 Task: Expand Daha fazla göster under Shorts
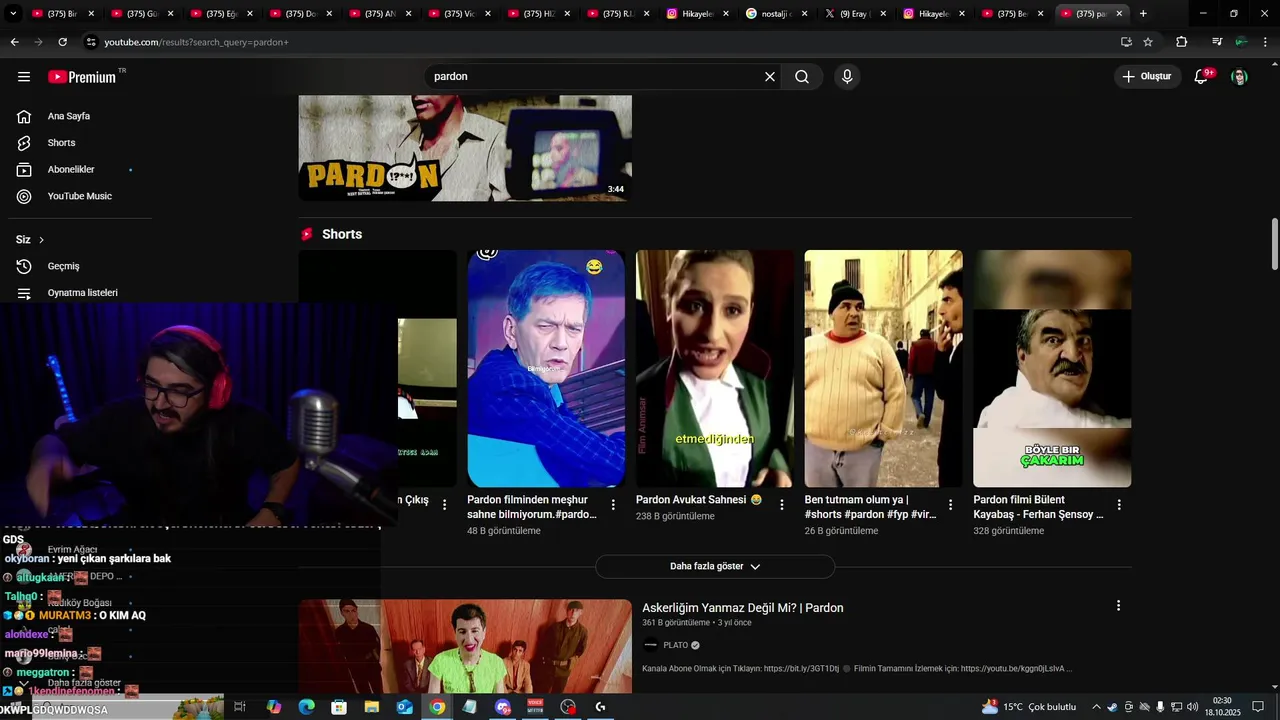(x=715, y=566)
